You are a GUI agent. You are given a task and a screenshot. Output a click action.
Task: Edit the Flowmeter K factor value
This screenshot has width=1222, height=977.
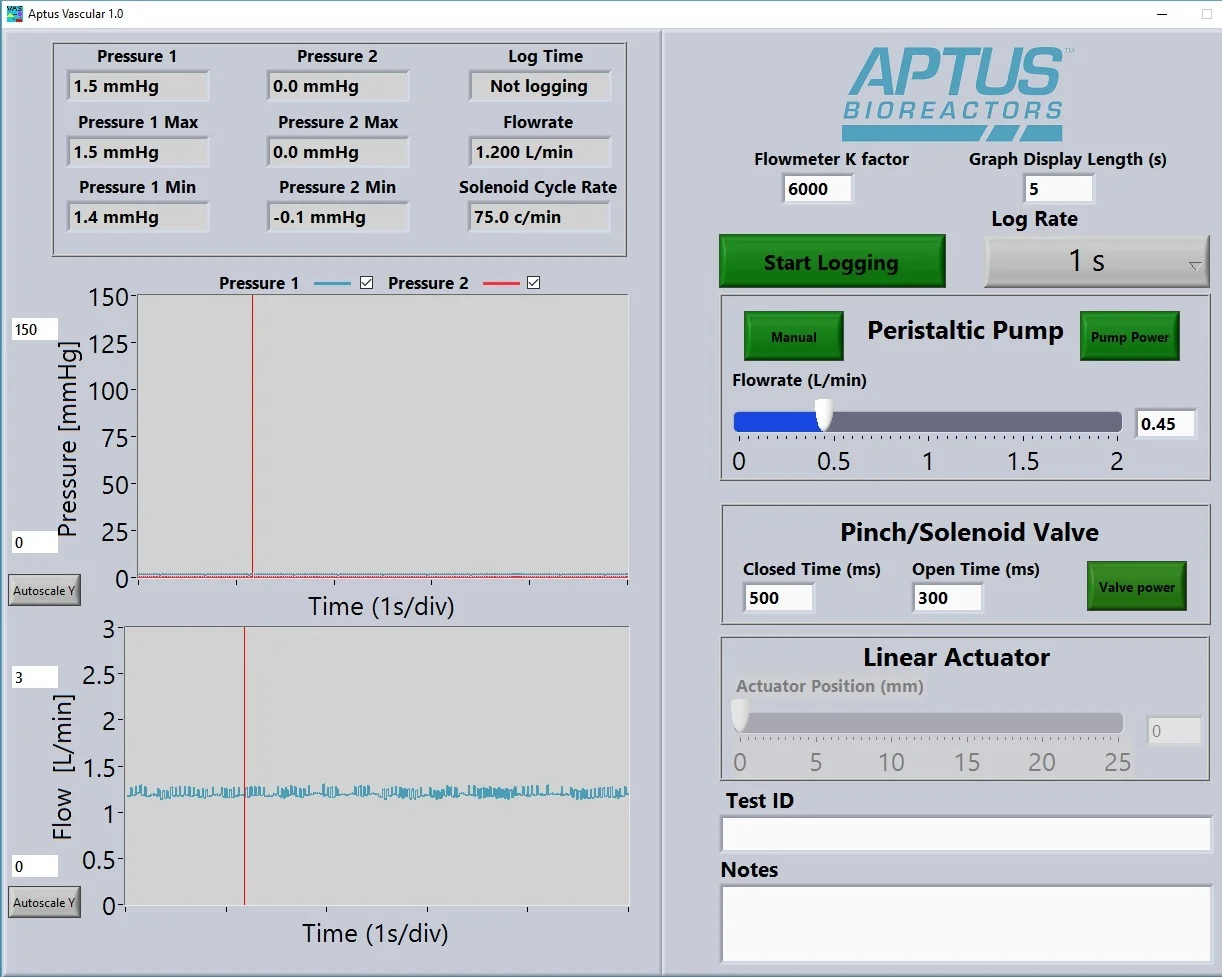point(817,188)
